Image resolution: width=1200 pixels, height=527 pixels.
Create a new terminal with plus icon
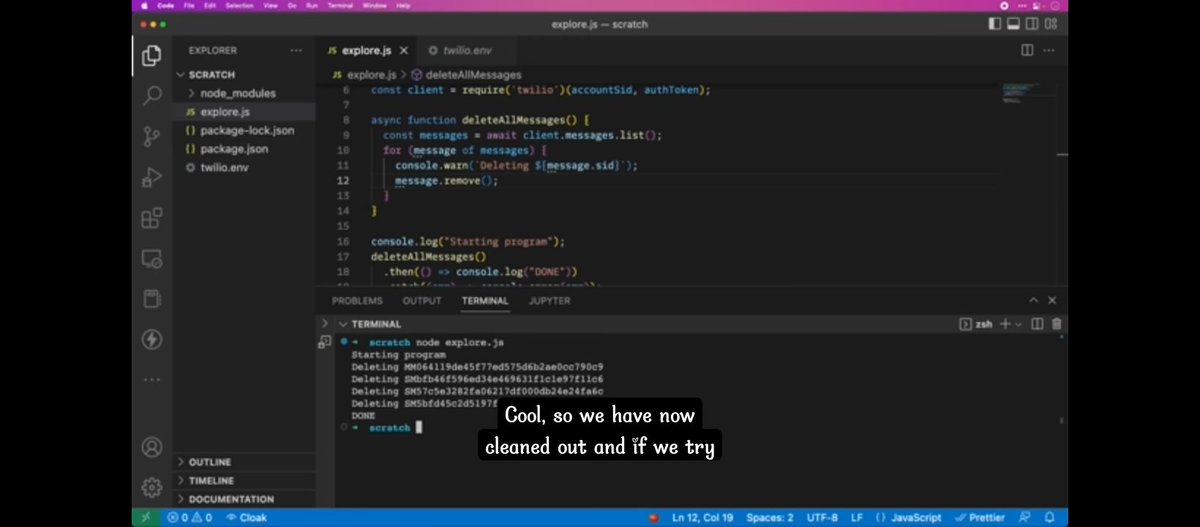1005,324
